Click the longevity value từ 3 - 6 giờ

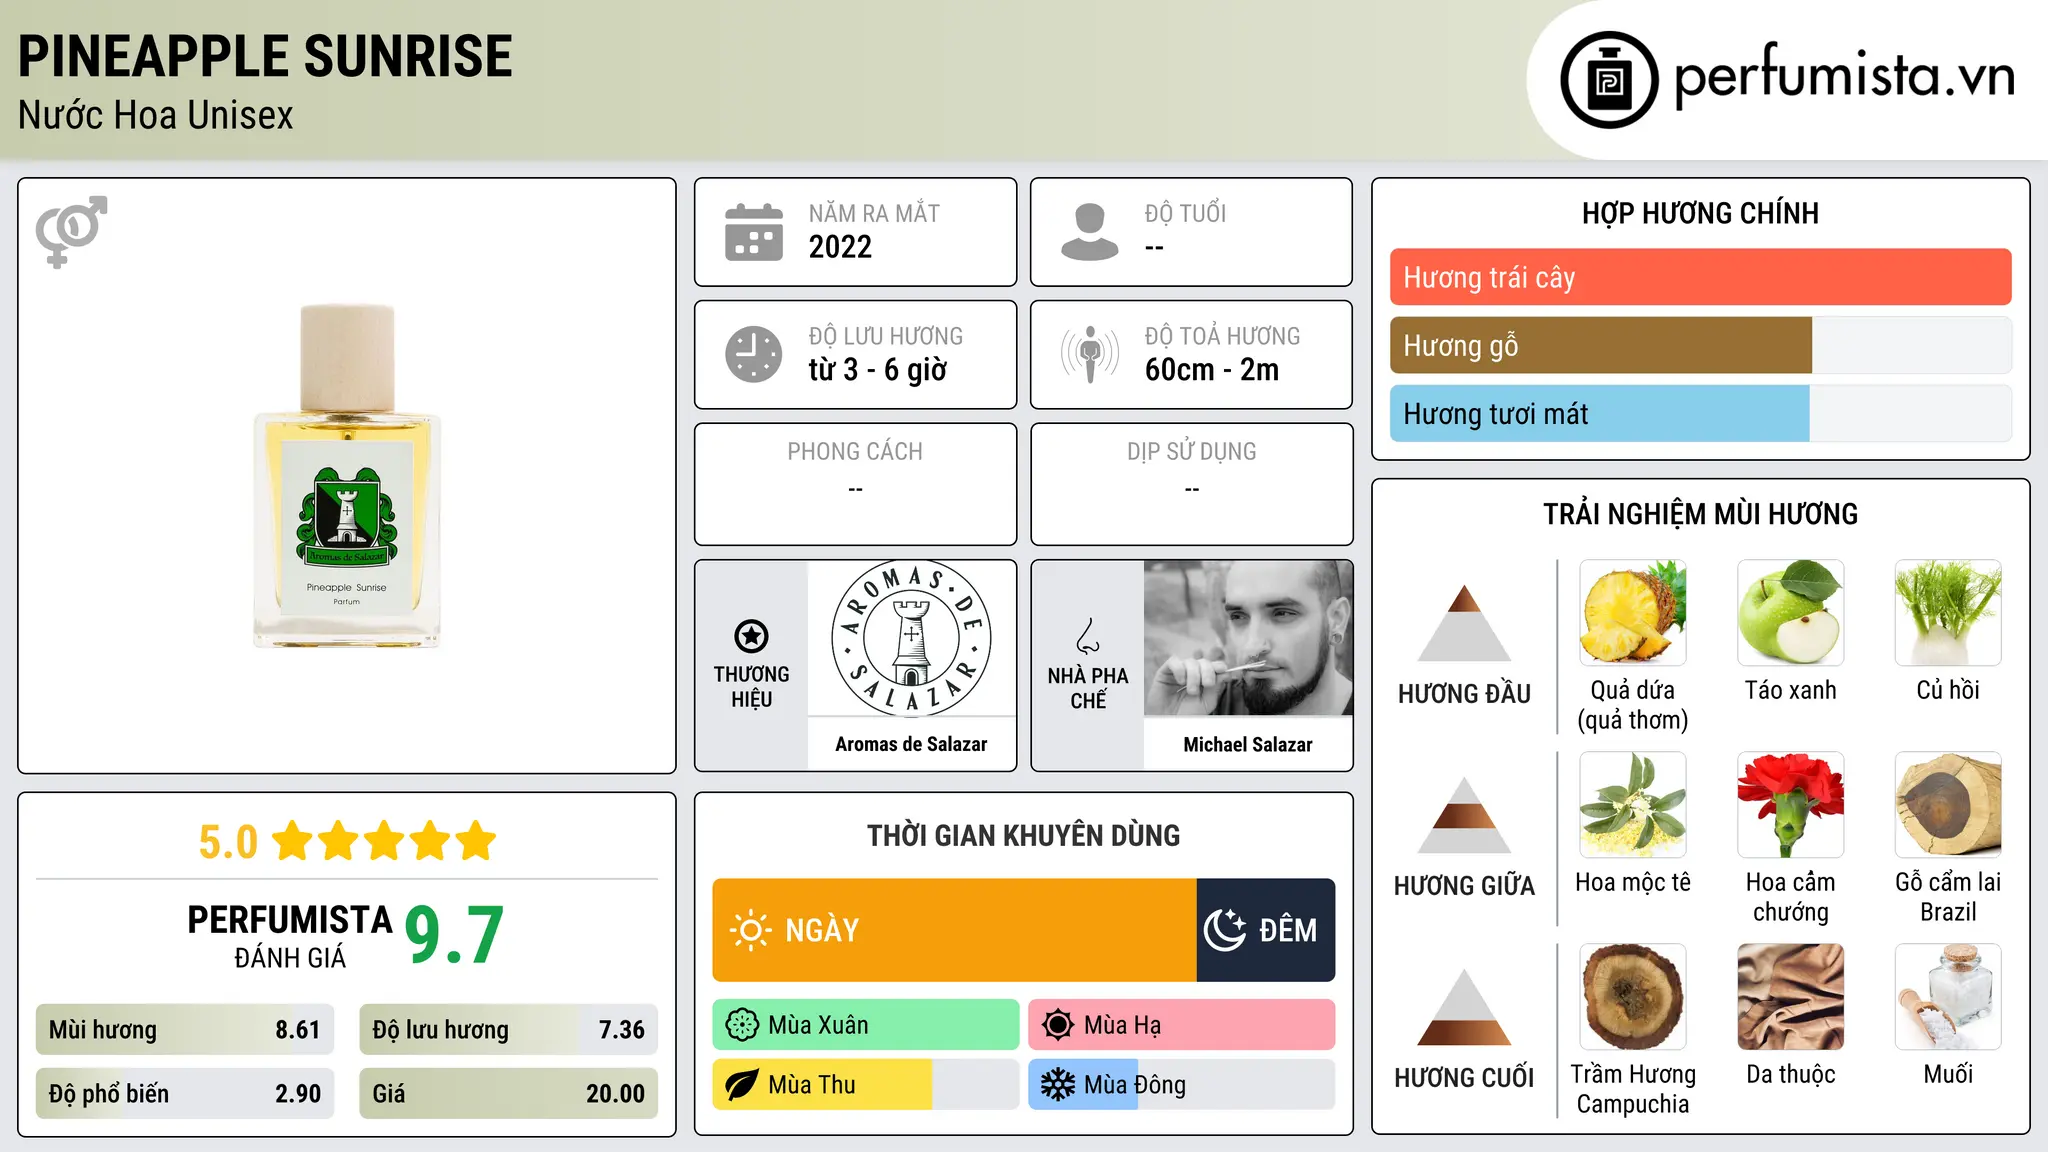[x=877, y=370]
